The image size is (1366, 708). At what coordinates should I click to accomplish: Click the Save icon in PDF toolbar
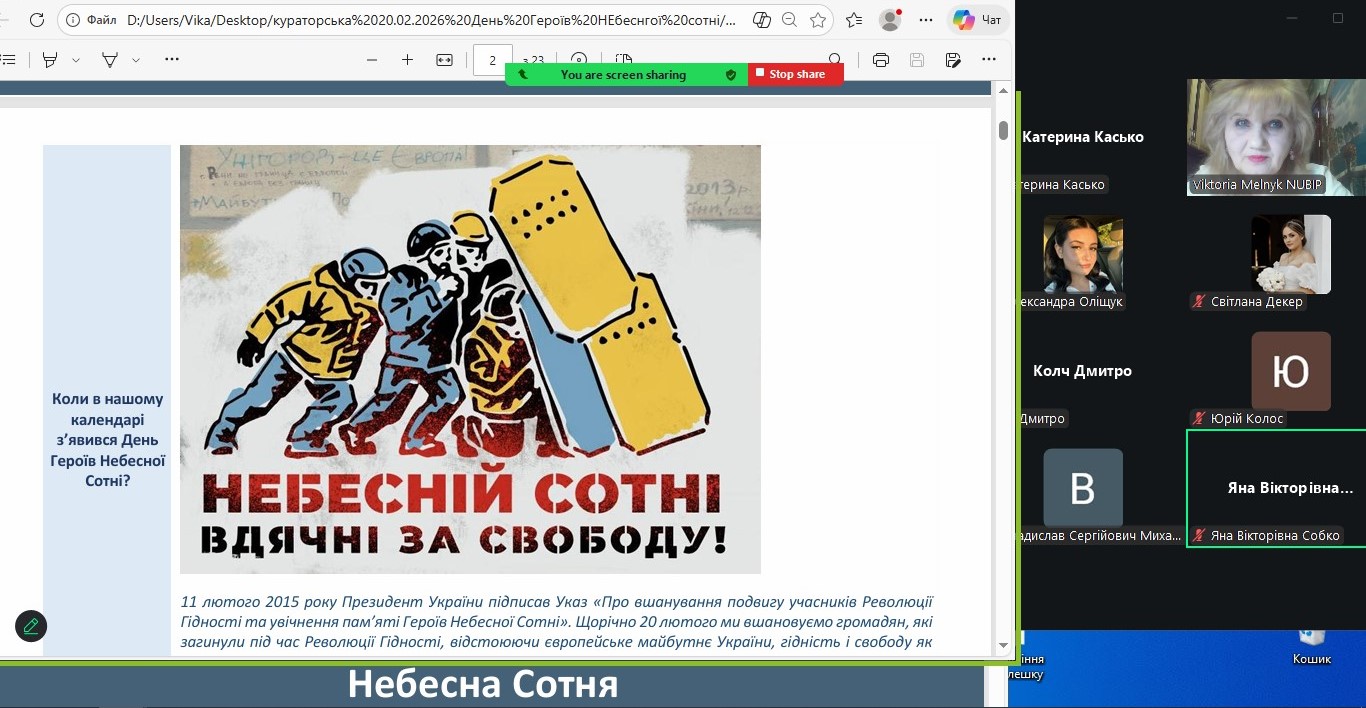[x=917, y=60]
